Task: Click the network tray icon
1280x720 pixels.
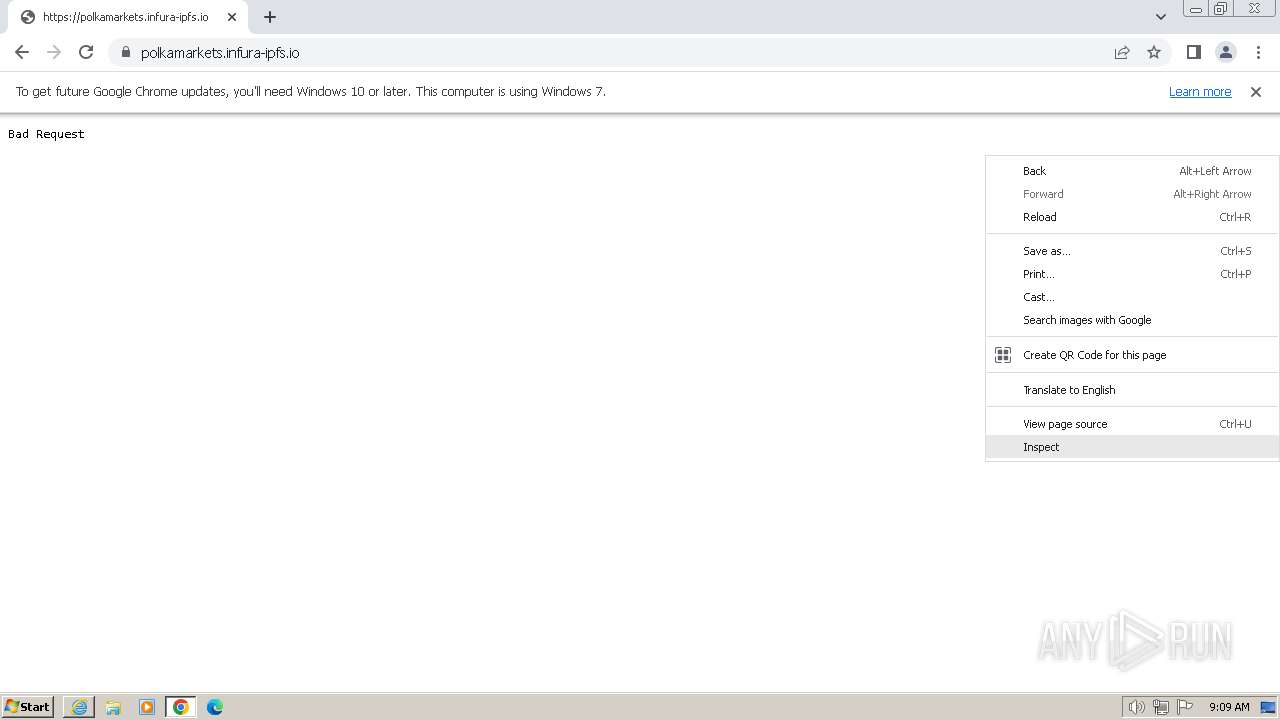Action: click(x=1161, y=707)
